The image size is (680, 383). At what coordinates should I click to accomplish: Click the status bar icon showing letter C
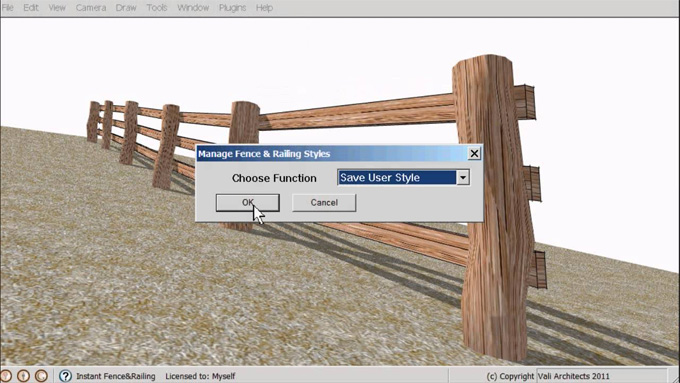point(41,376)
